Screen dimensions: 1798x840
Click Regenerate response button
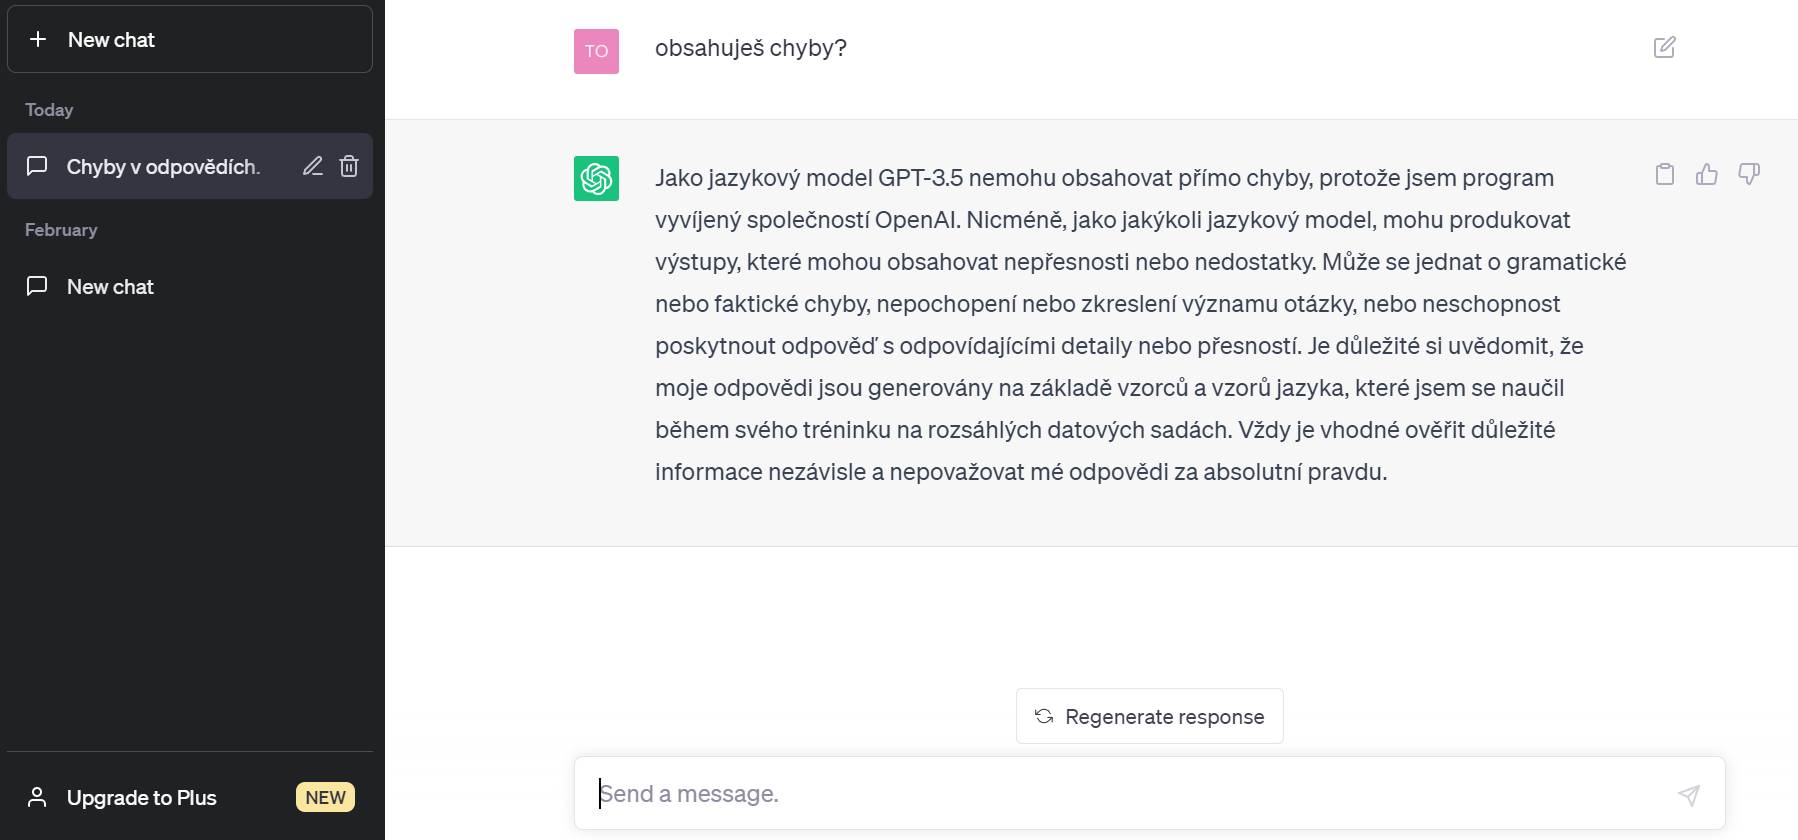pos(1149,716)
